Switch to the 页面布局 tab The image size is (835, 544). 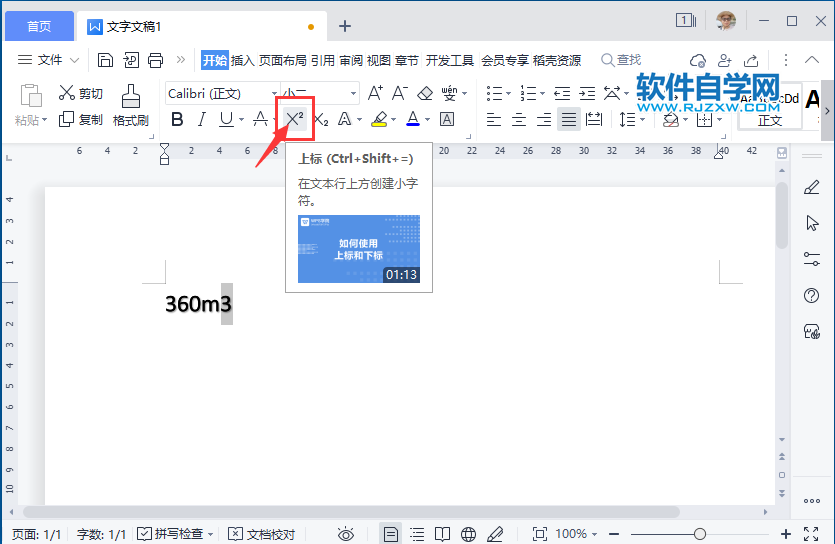[x=283, y=60]
